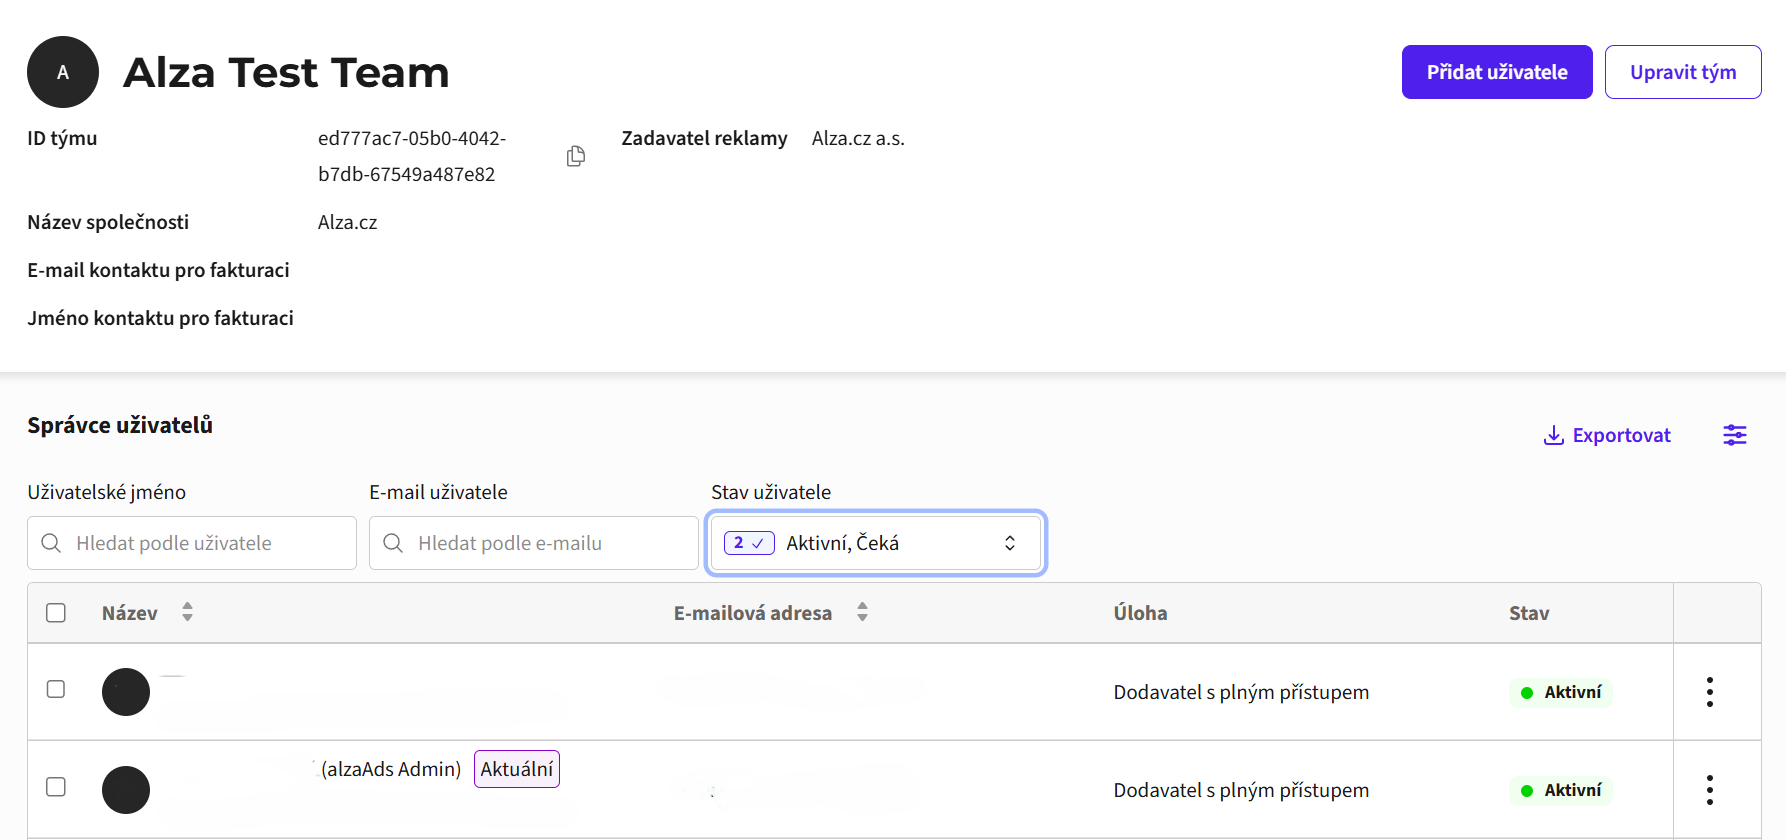This screenshot has height=840, width=1786.
Task: Focus the Hledat podle e-mailu search field
Action: tap(534, 543)
